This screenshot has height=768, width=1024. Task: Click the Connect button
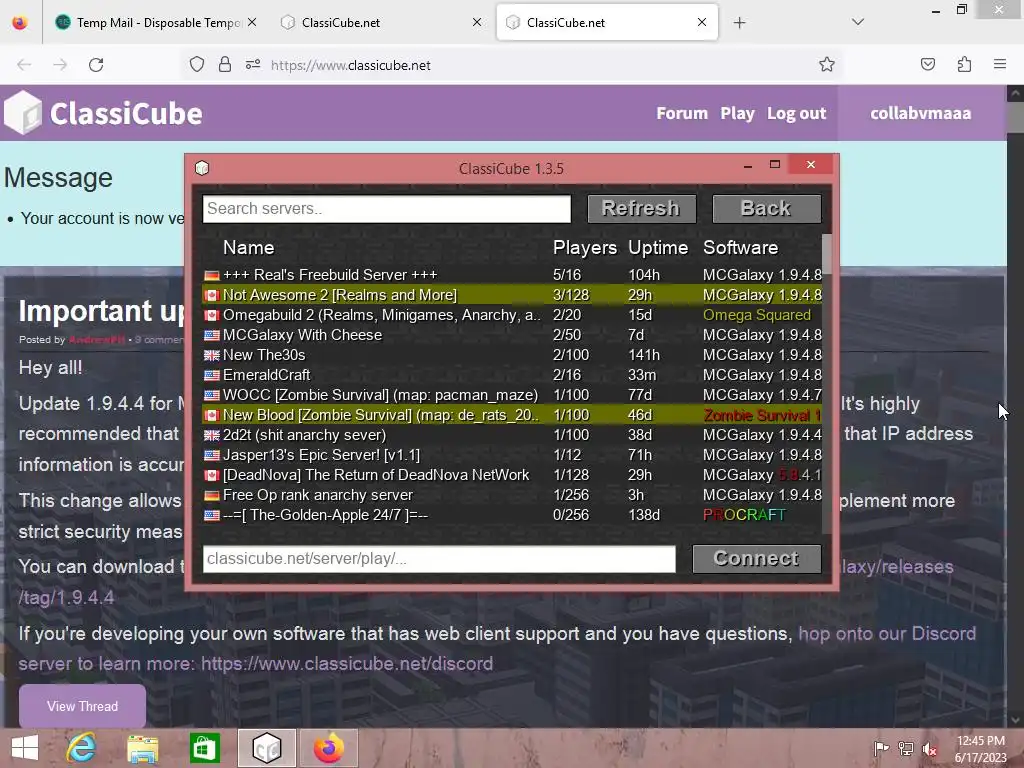[756, 559]
